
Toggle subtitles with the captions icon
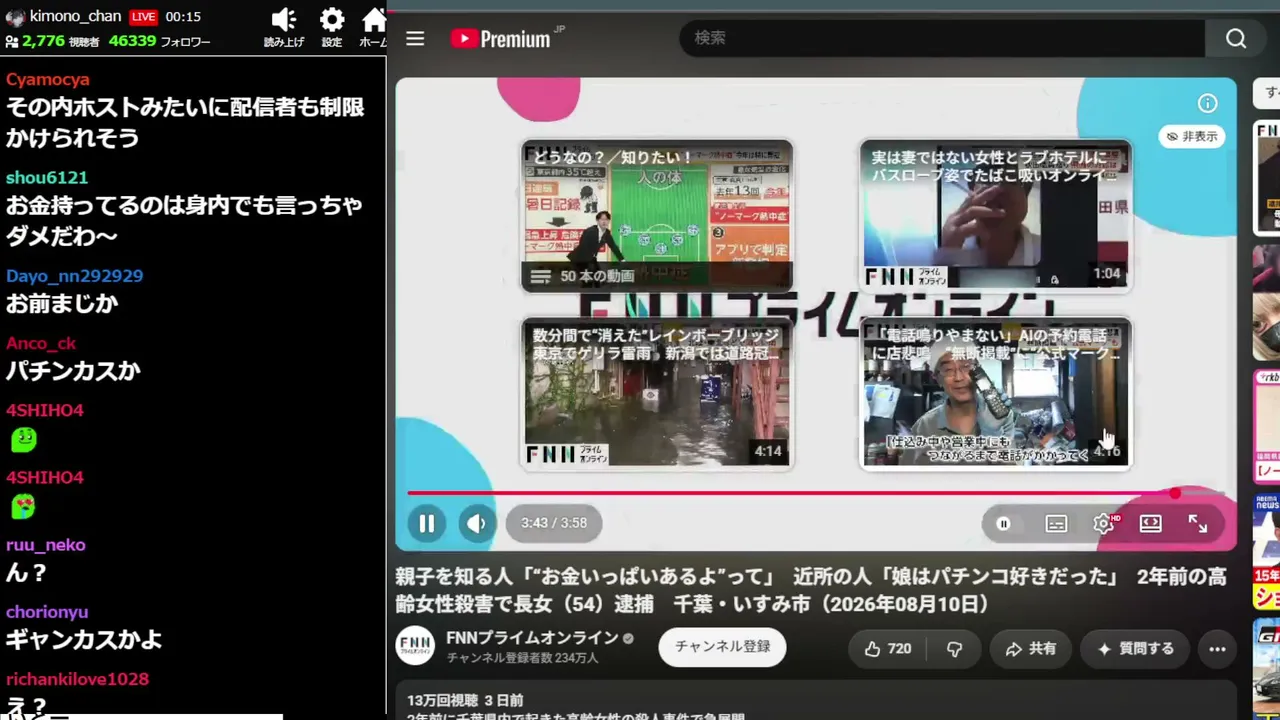pos(1056,523)
